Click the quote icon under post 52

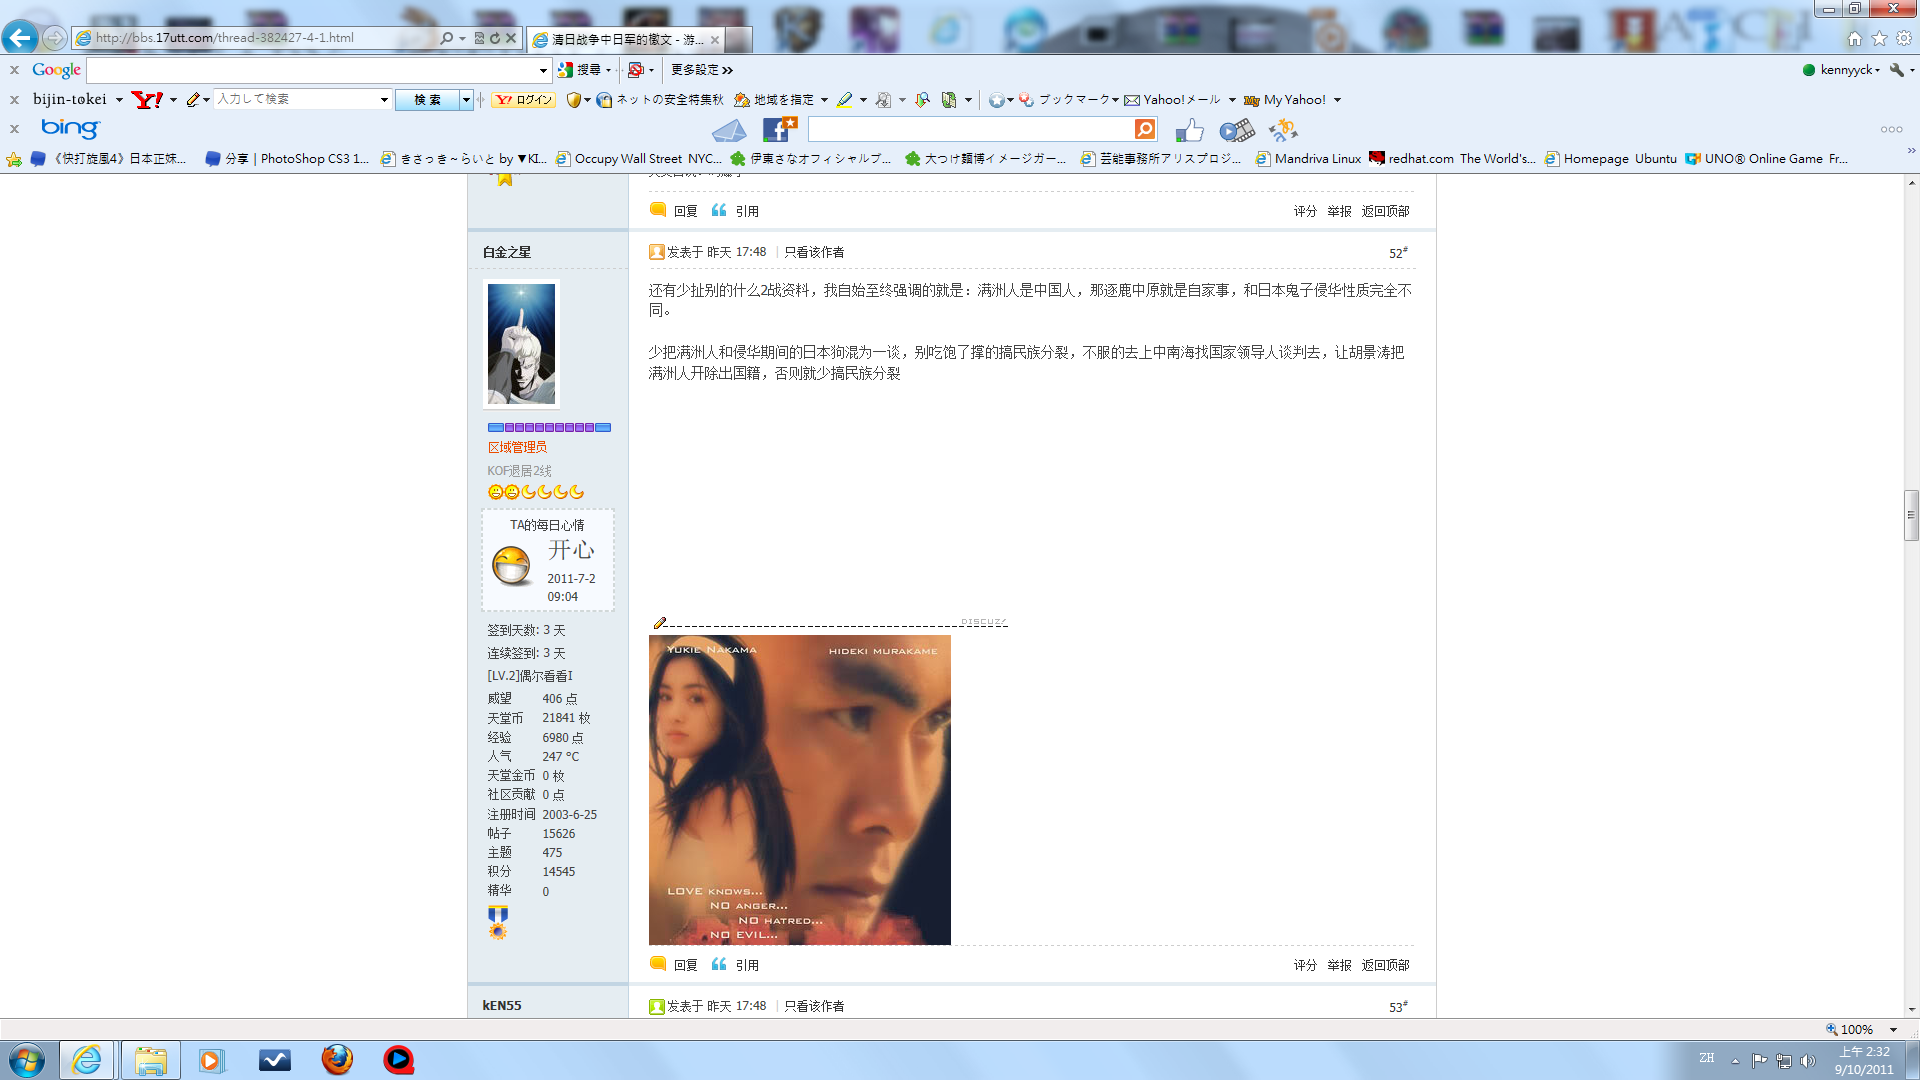pyautogui.click(x=719, y=964)
